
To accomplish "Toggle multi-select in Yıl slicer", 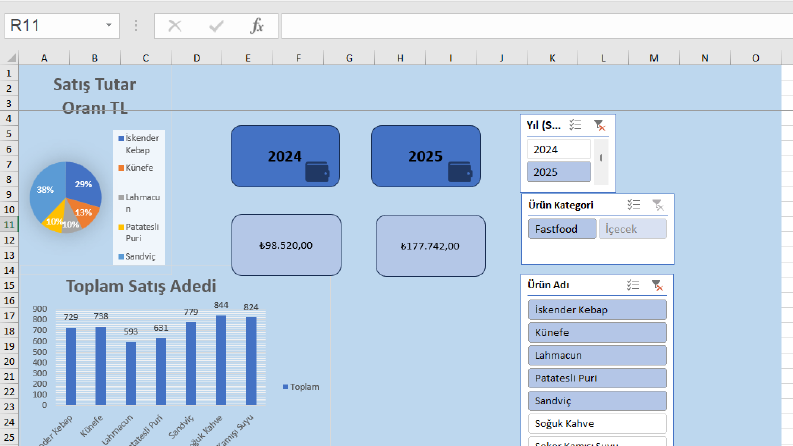I will click(x=575, y=125).
